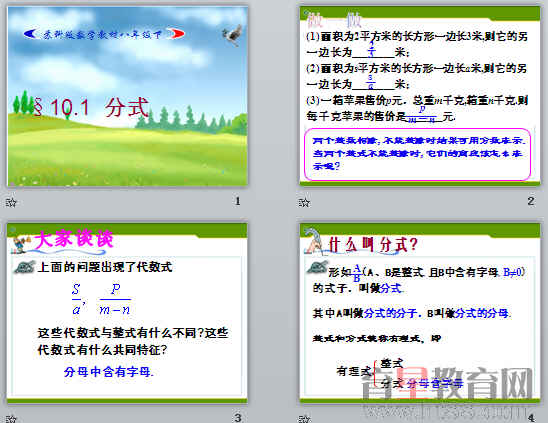The image size is (548, 423).
Task: Click the turtle icon beside 上面的问题出现了代数式
Action: coord(25,267)
